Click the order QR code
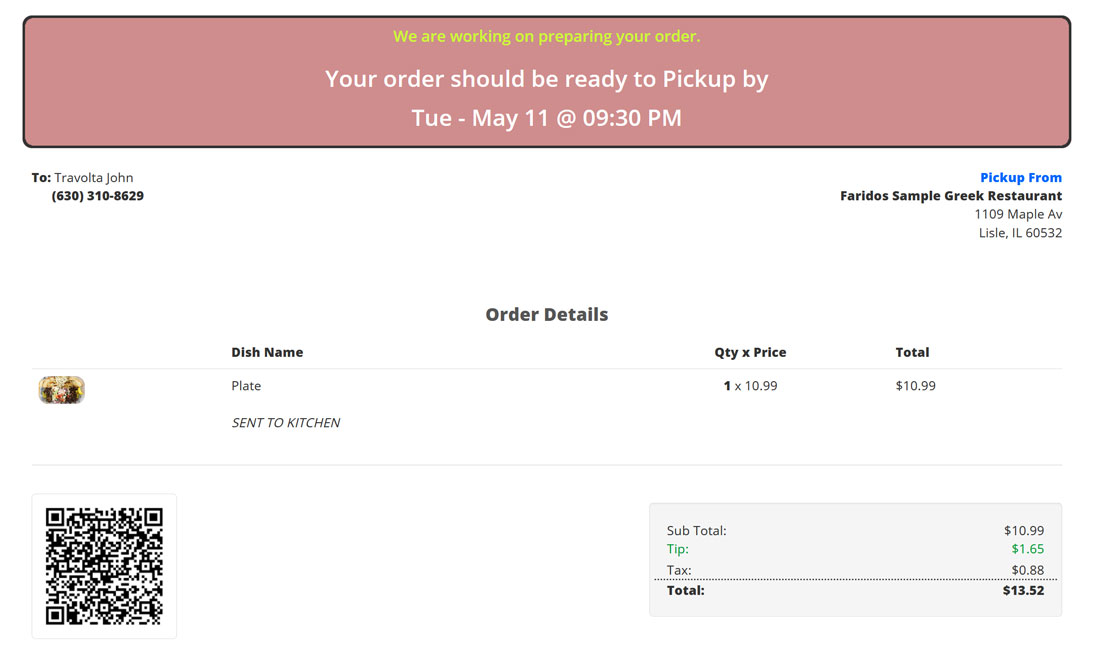The width and height of the screenshot is (1100, 659). [105, 566]
